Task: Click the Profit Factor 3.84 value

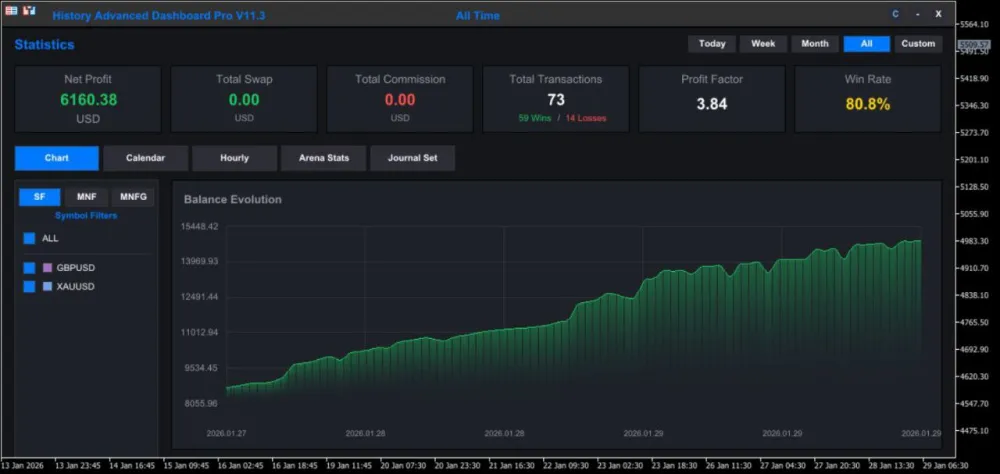Action: (x=712, y=104)
